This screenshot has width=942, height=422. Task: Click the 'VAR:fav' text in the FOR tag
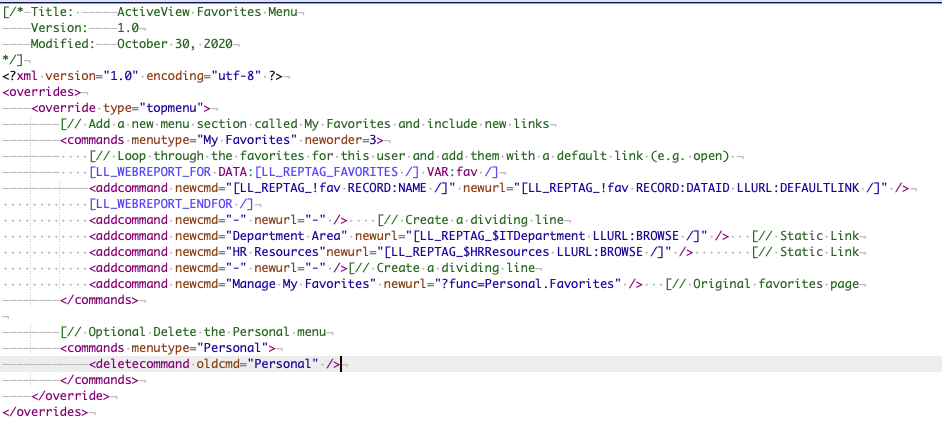[453, 173]
